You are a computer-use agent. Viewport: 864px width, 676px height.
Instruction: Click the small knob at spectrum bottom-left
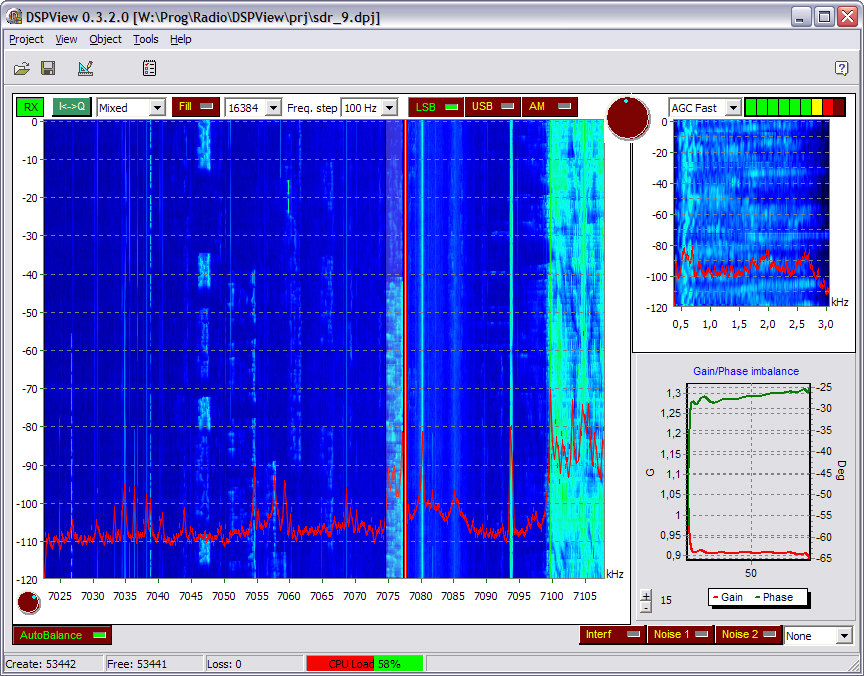pos(29,603)
